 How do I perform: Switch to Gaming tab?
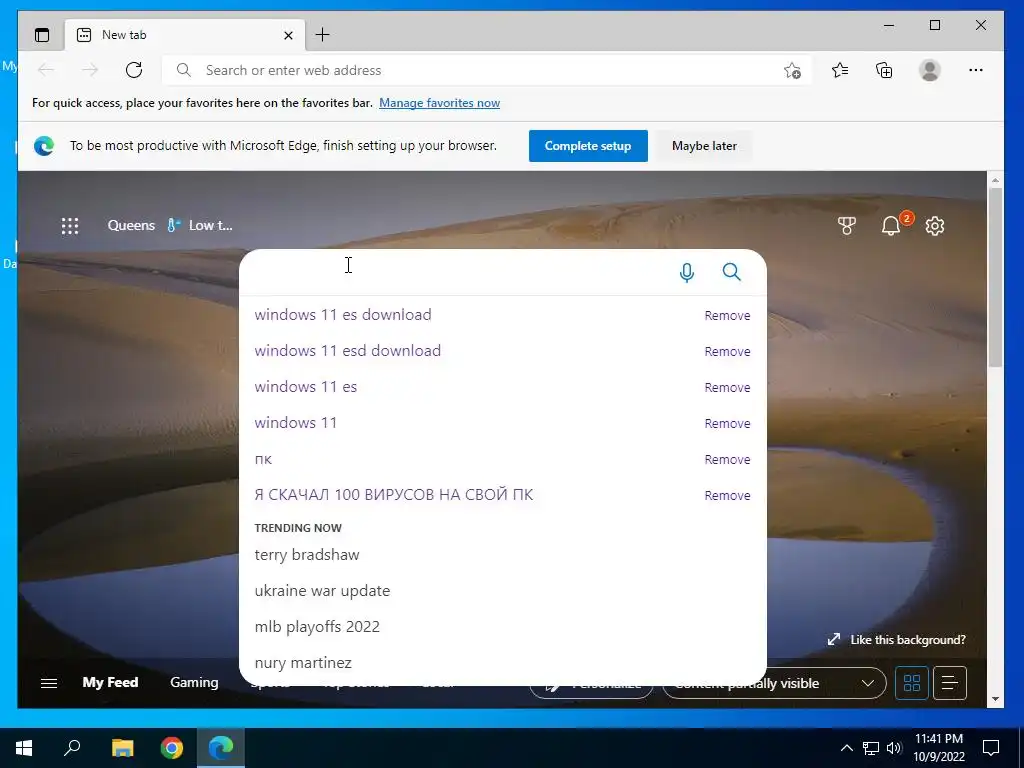[194, 682]
